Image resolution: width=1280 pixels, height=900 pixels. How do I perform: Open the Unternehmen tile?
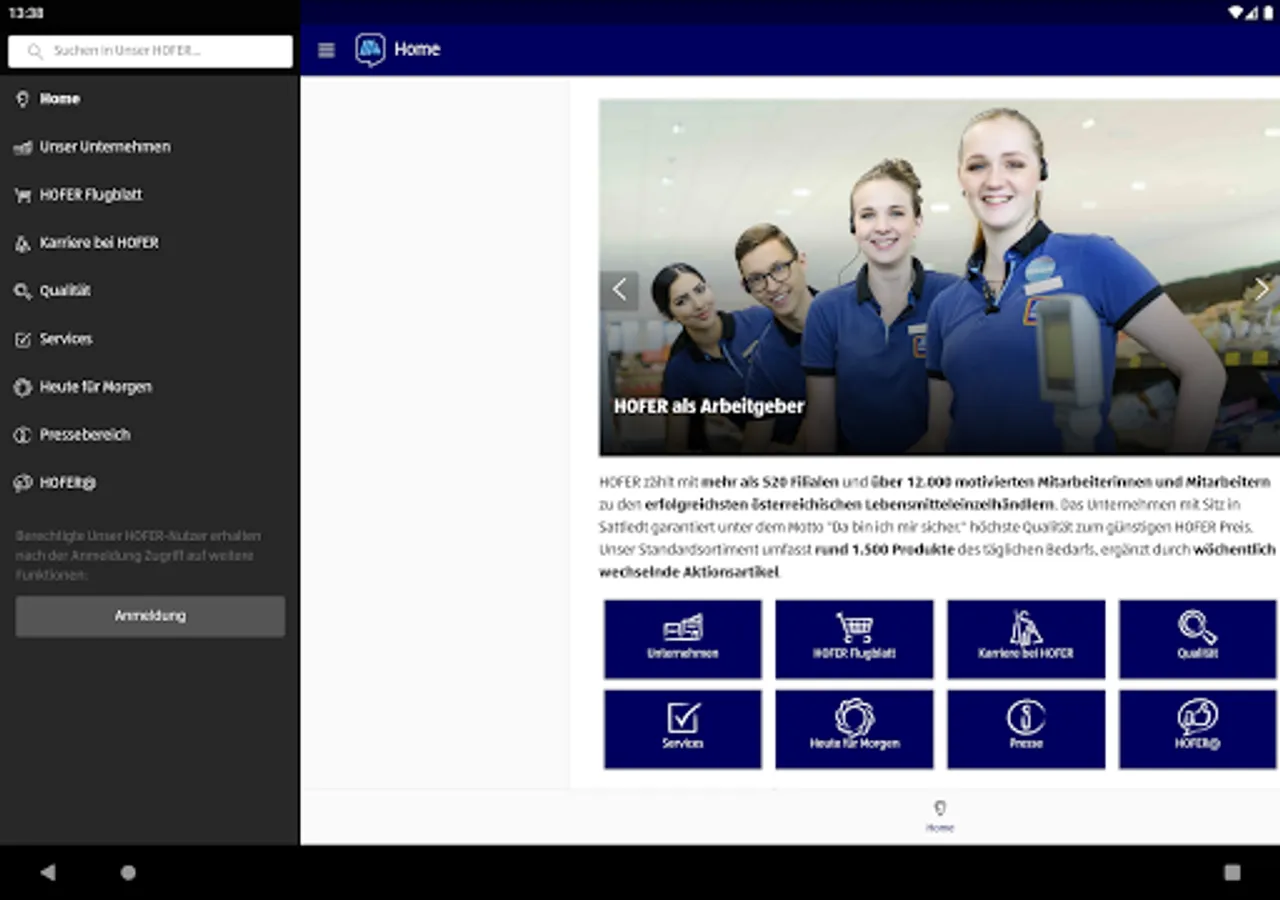coord(683,639)
